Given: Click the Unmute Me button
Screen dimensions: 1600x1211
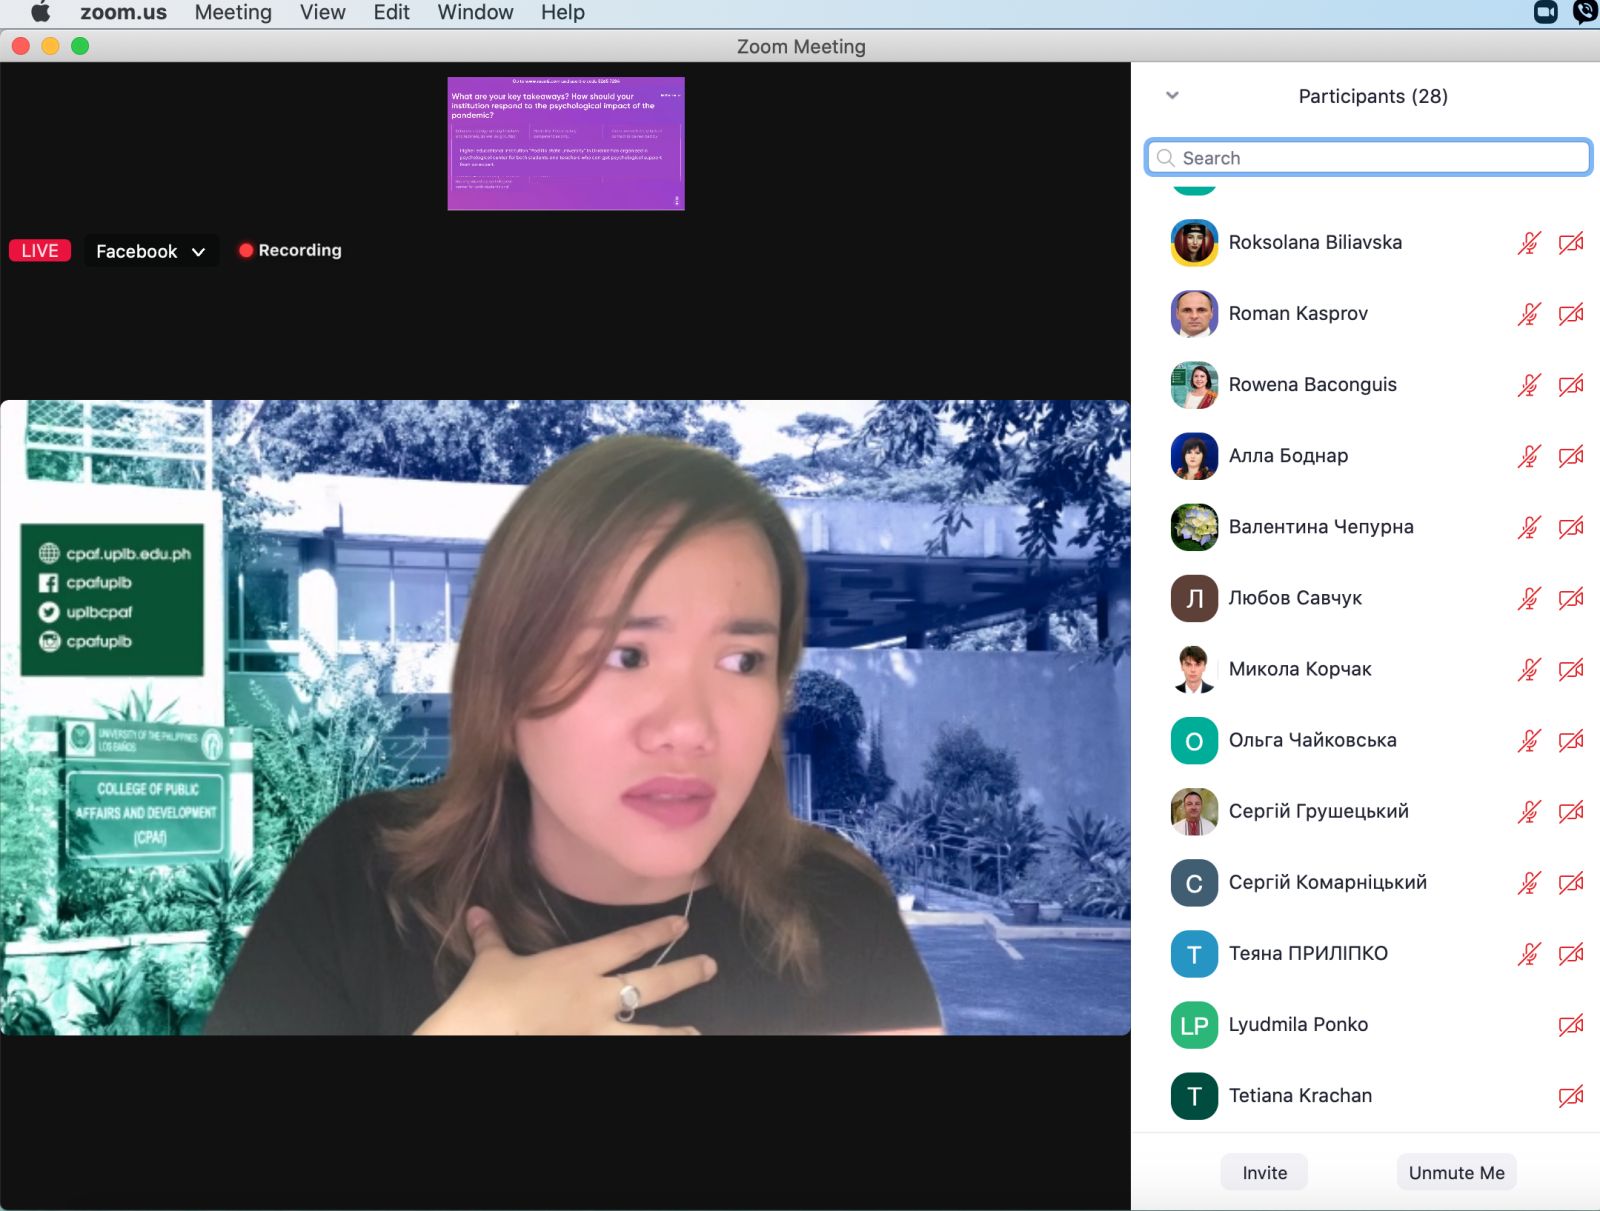Looking at the screenshot, I should coord(1456,1172).
